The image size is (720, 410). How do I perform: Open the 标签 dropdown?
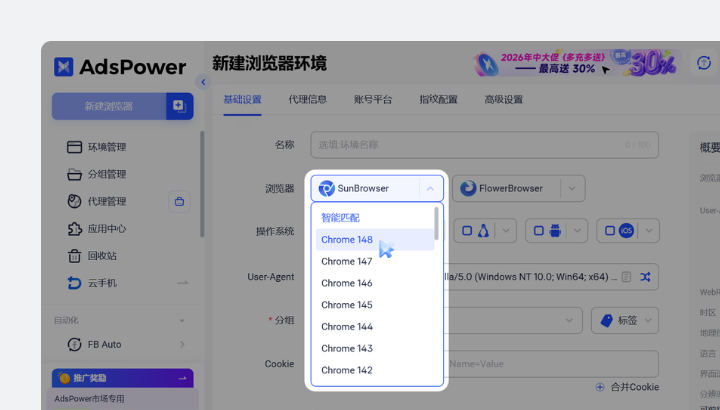click(625, 320)
